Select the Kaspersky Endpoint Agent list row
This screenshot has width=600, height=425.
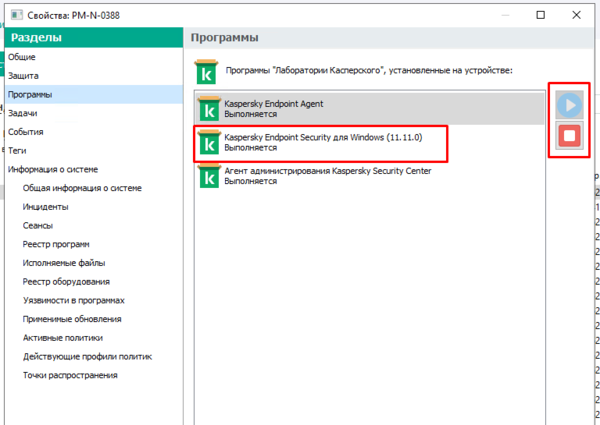pyautogui.click(x=370, y=109)
